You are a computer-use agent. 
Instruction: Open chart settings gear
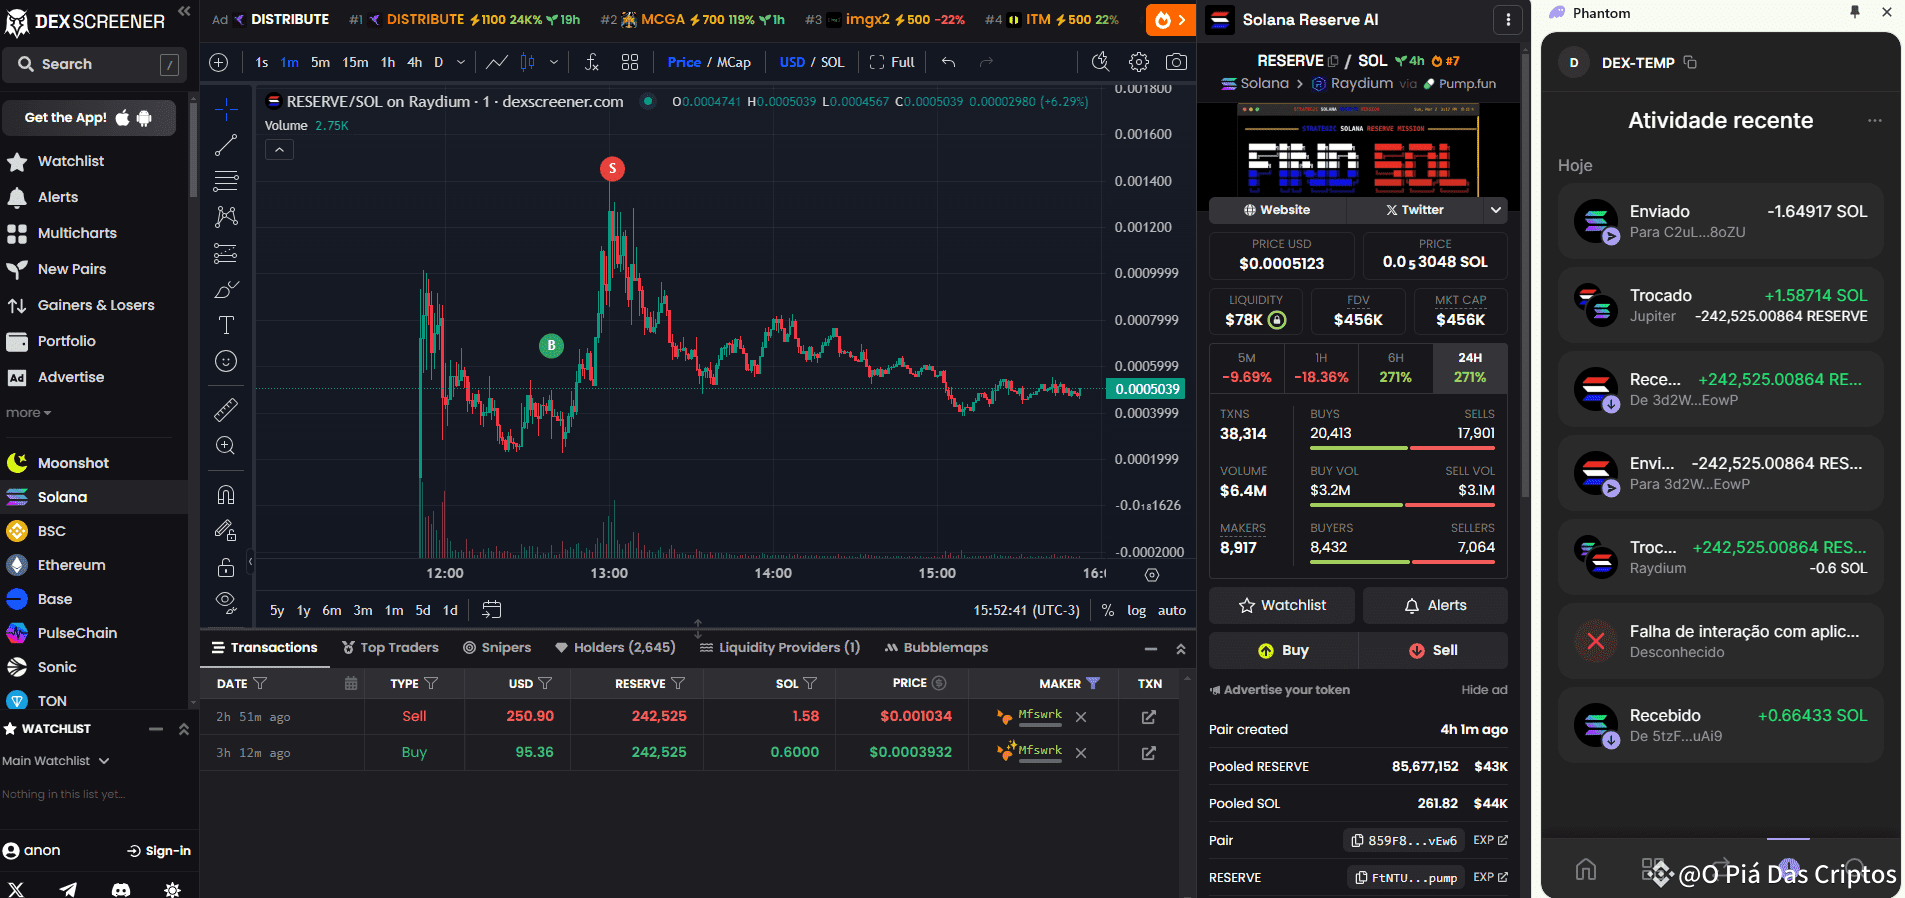[1139, 62]
